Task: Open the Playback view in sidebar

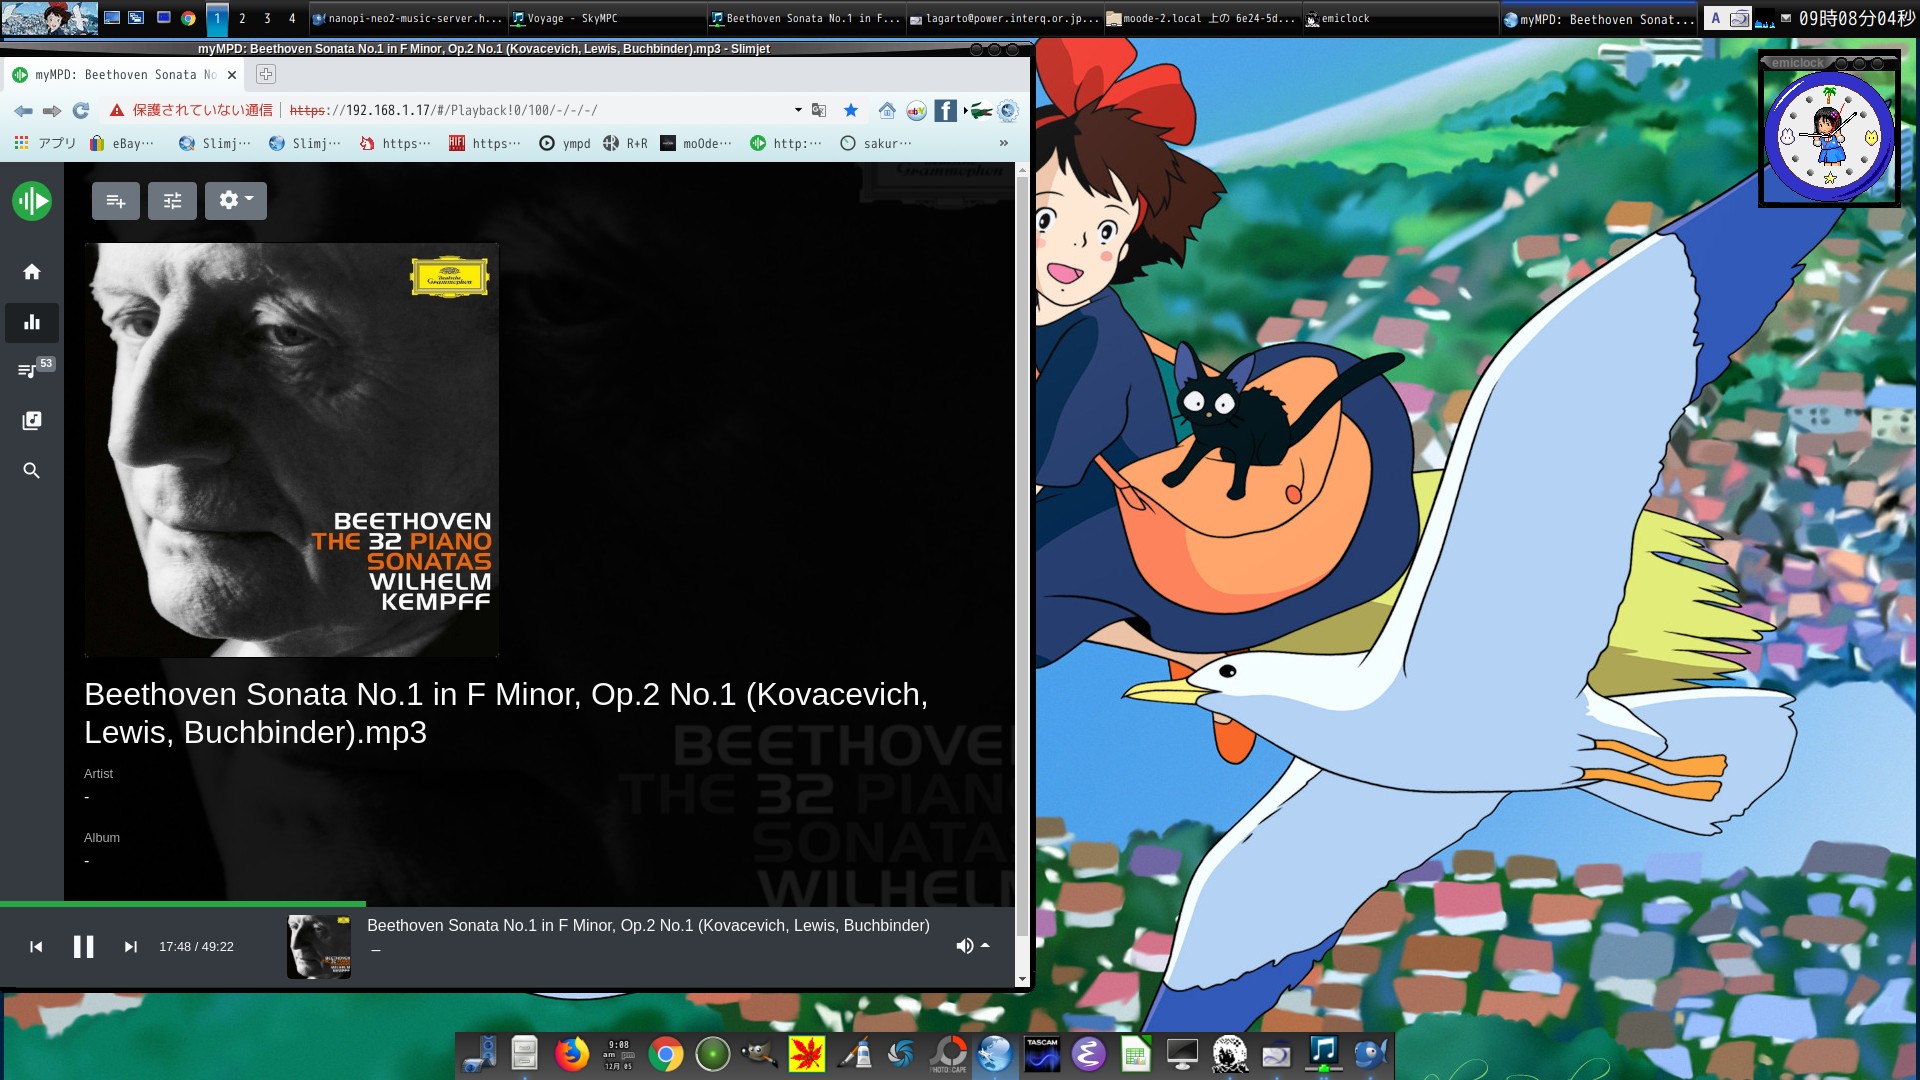Action: (x=32, y=322)
